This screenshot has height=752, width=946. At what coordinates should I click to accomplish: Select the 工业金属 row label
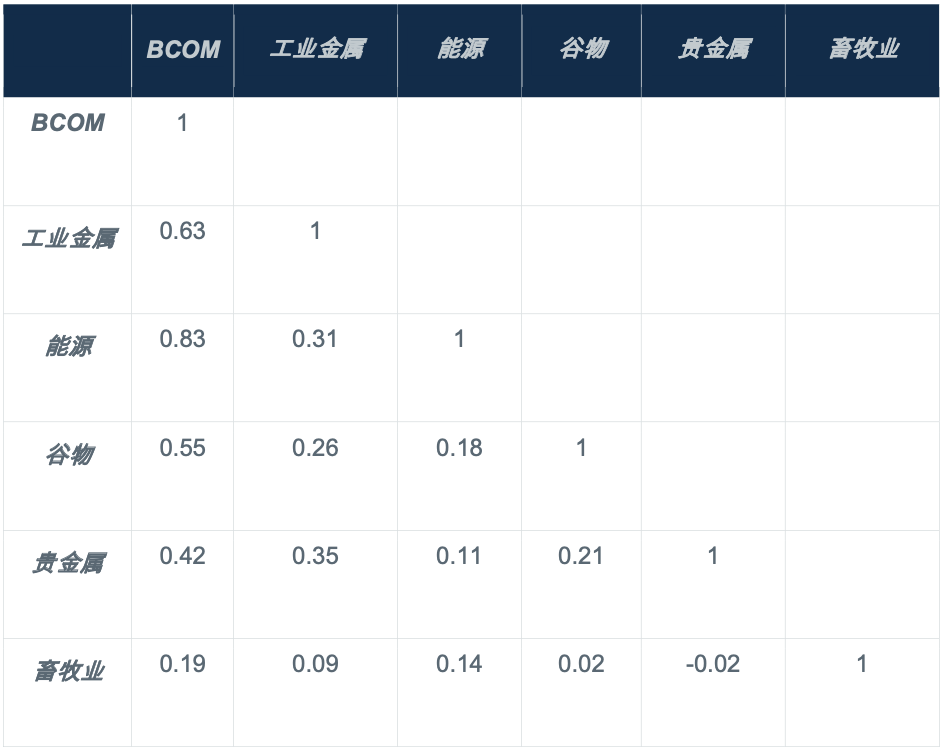click(67, 239)
